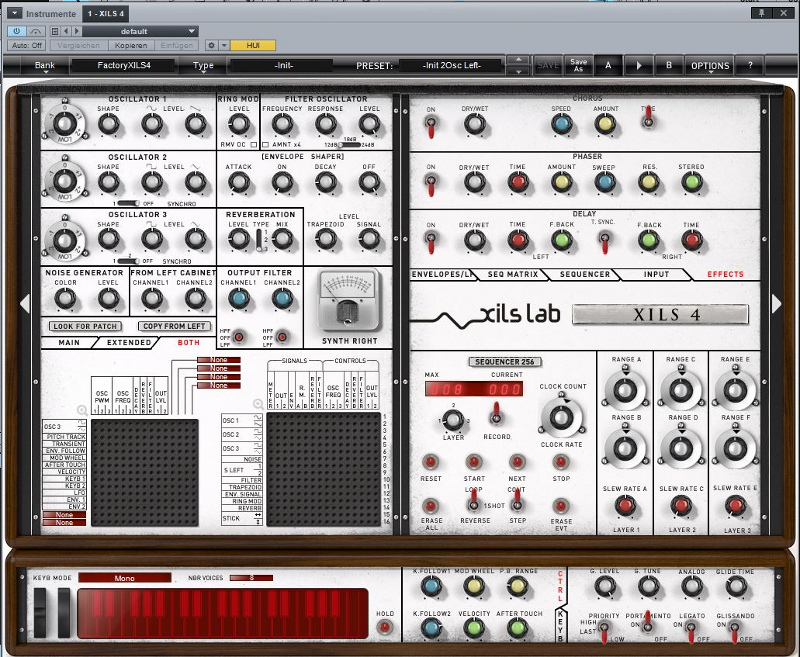Enable the RMV DC checkbox
Screen dimensions: 800x657
pyautogui.click(x=254, y=145)
